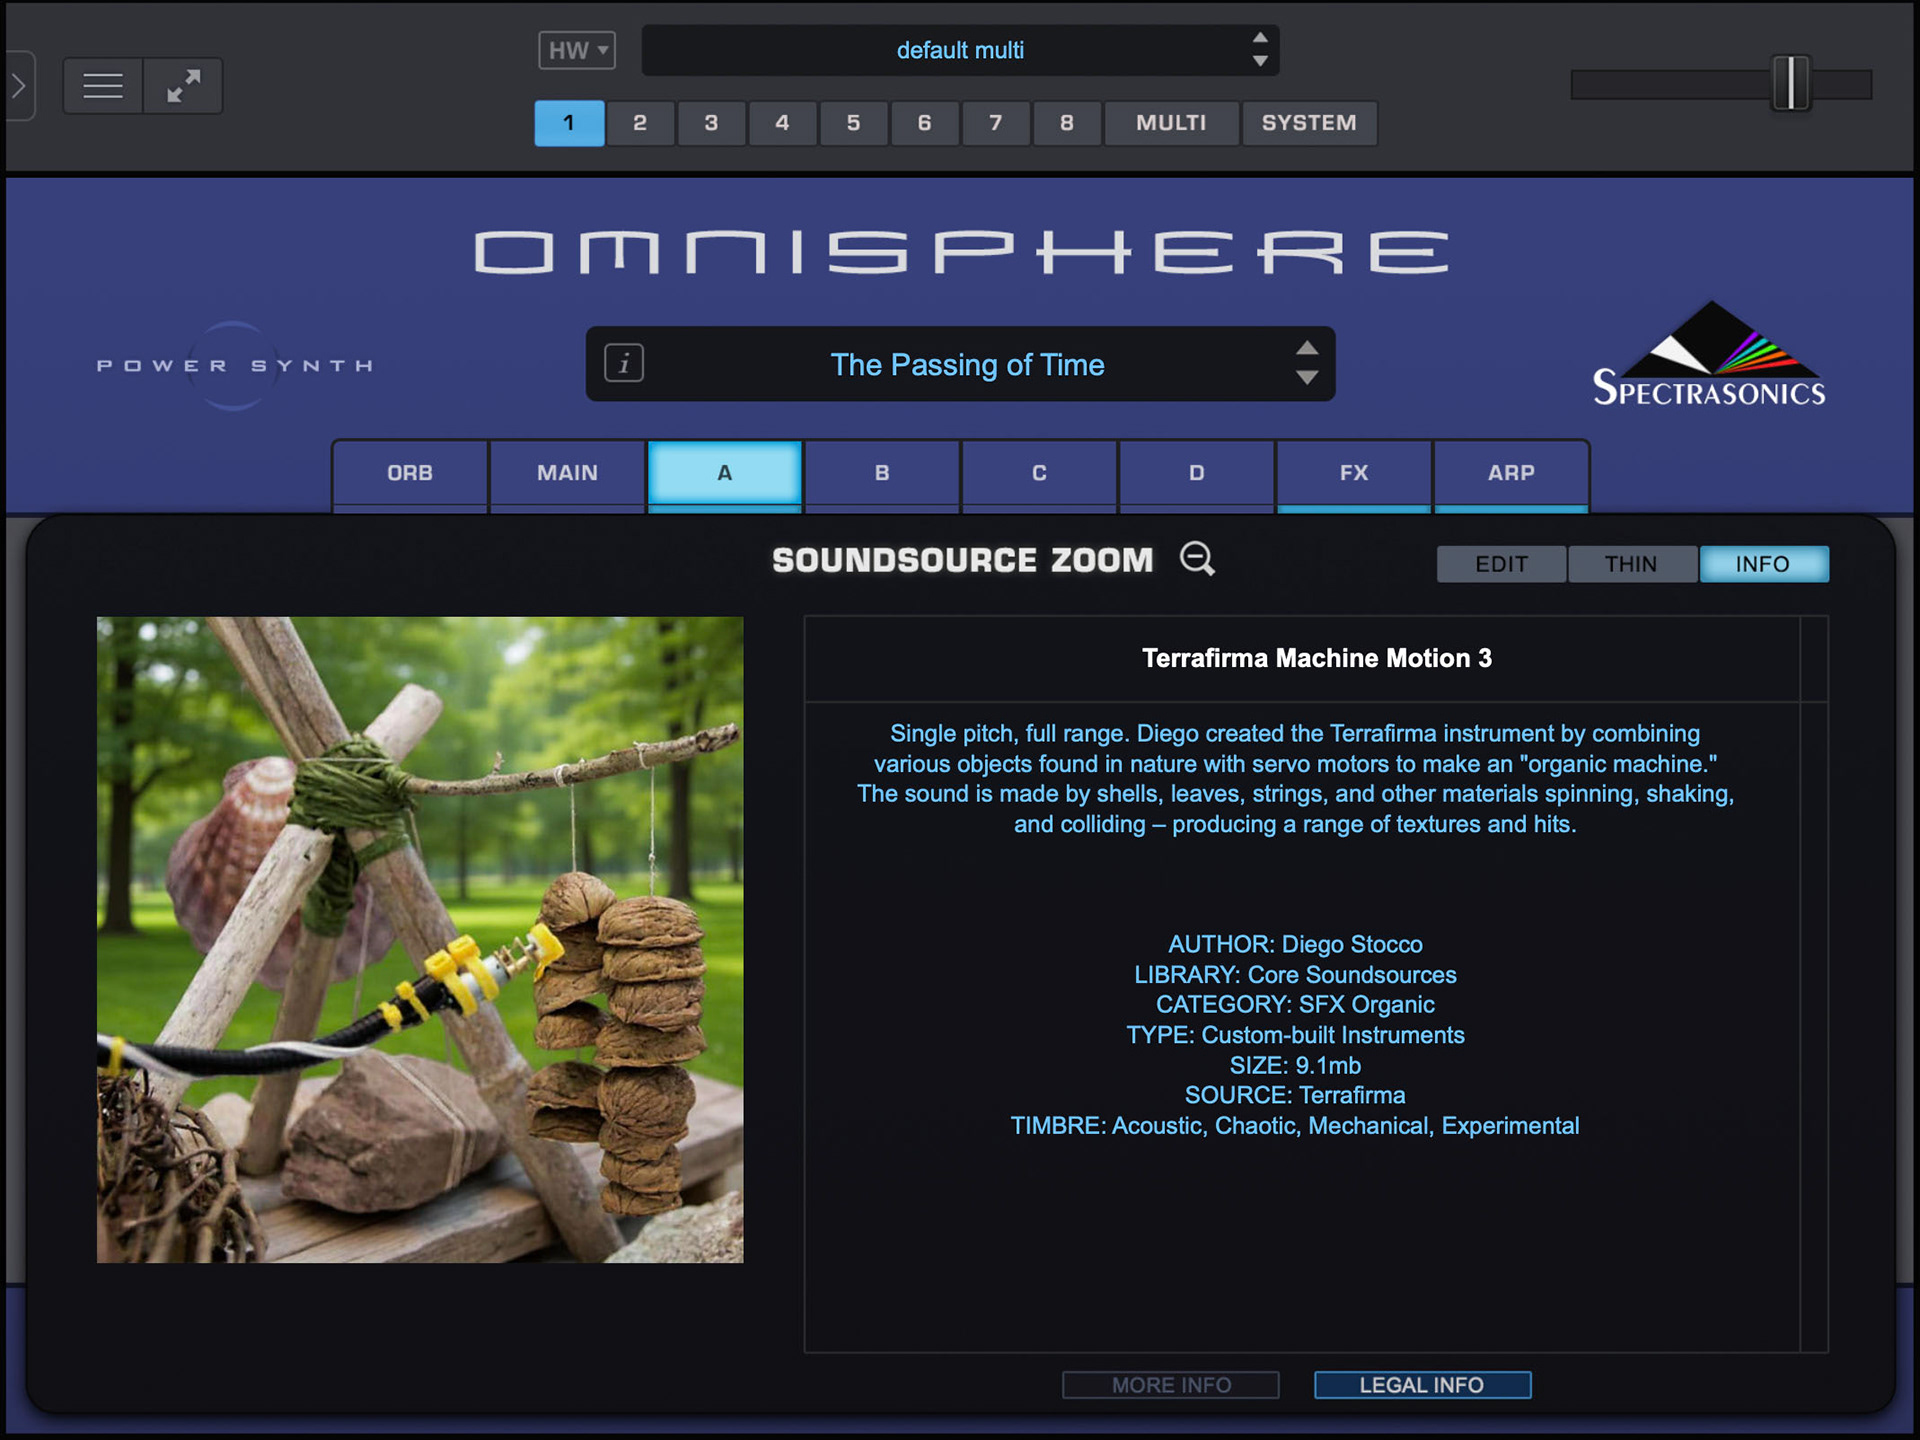Open the HW hardware profile dropdown

click(577, 50)
